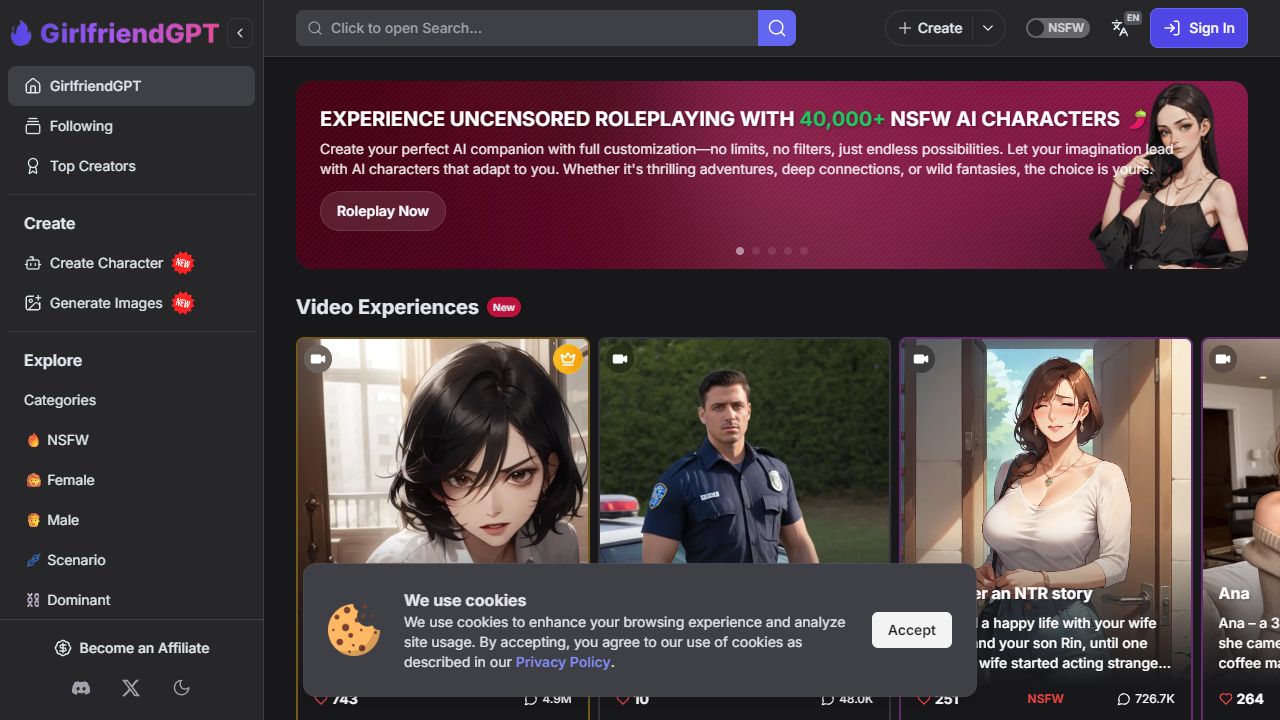Click the heart icon with 264 likes
The height and width of the screenshot is (720, 1280).
click(1226, 699)
